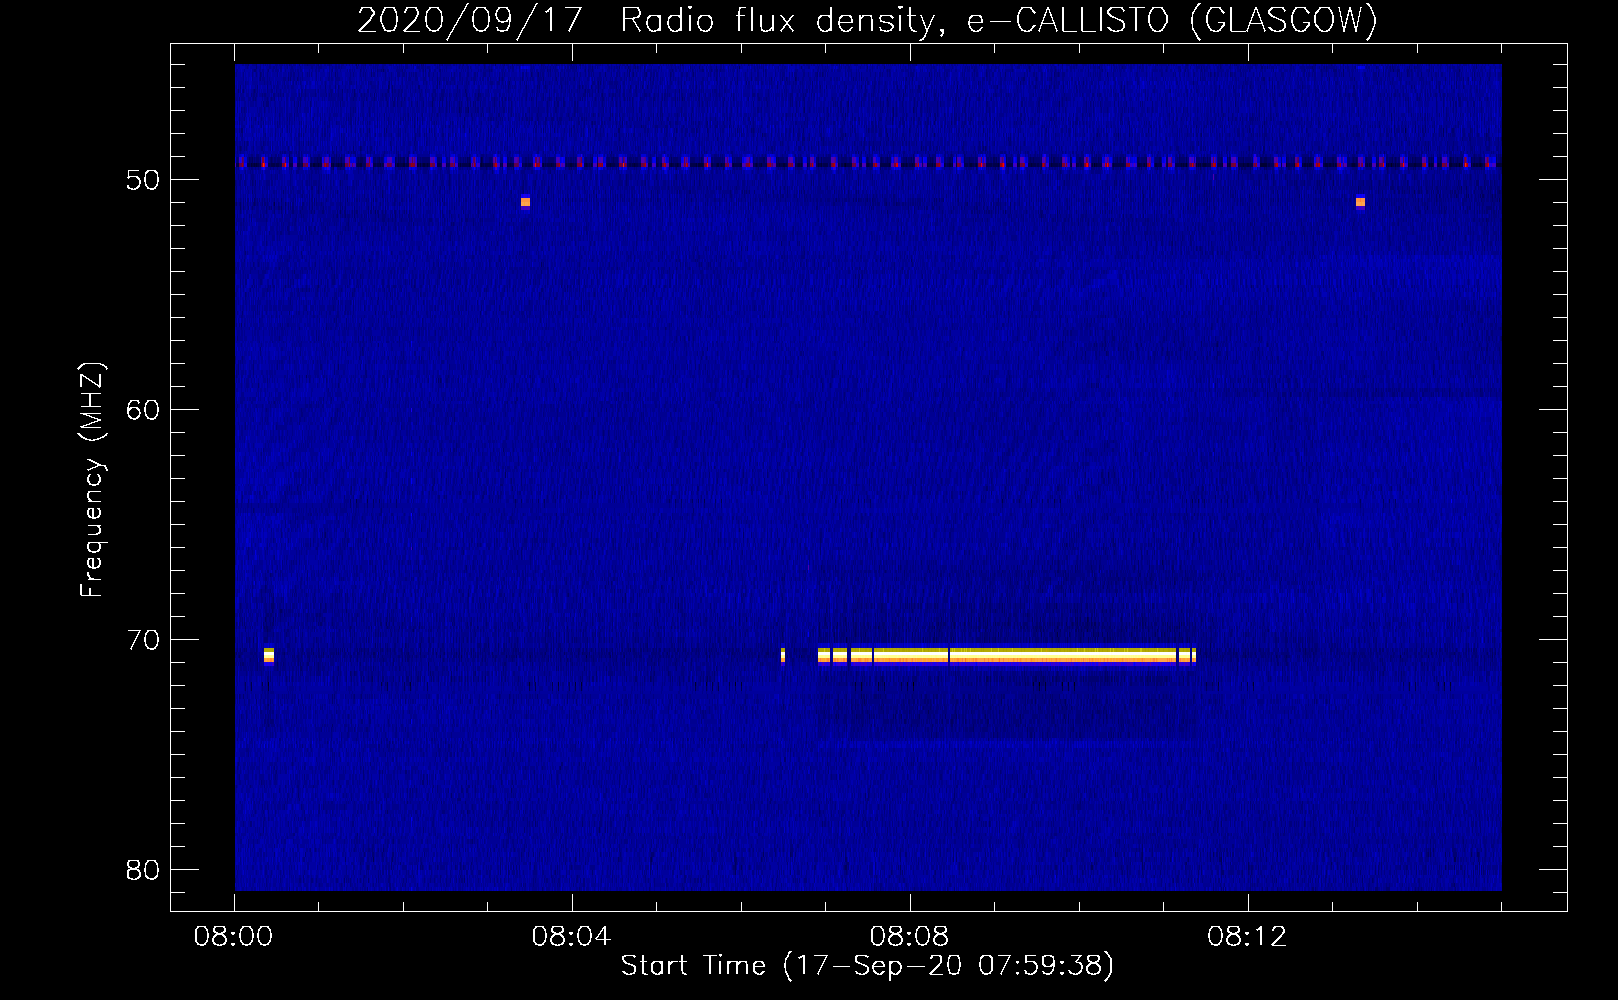Screen dimensions: 1618x1000
Task: Click the '70' frequency tick label
Action: [144, 640]
